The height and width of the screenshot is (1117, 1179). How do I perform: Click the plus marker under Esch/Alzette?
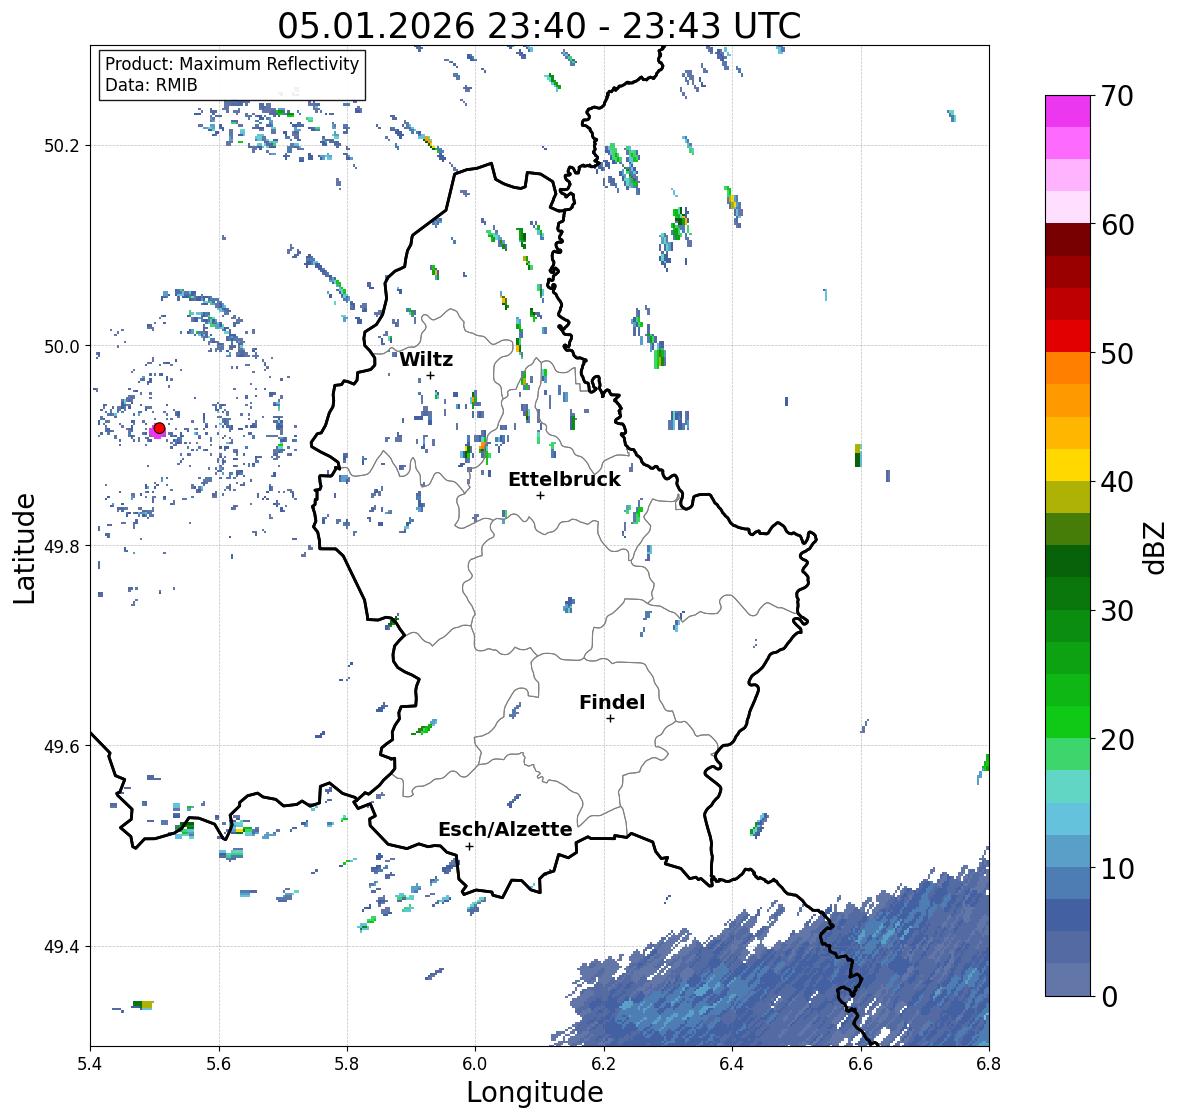[x=469, y=846]
